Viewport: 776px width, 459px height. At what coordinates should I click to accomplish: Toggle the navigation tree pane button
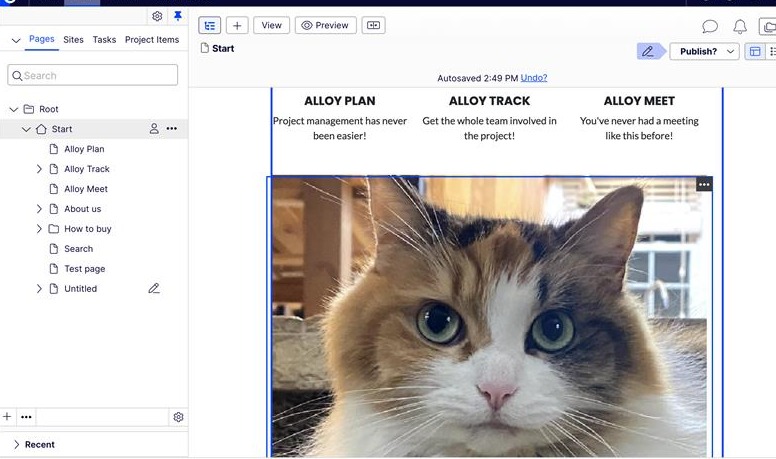coord(209,26)
